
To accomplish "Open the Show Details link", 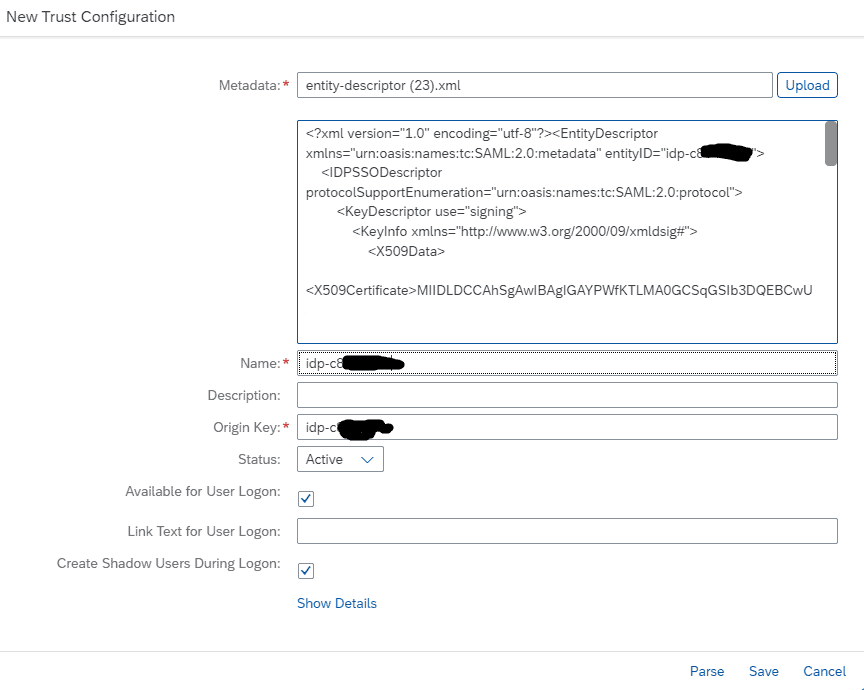I will (x=337, y=603).
